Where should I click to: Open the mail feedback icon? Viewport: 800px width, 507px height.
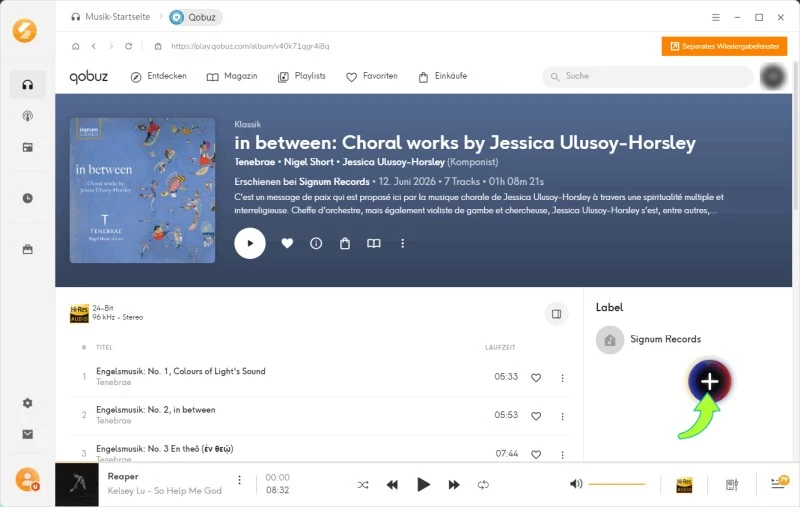(28, 434)
